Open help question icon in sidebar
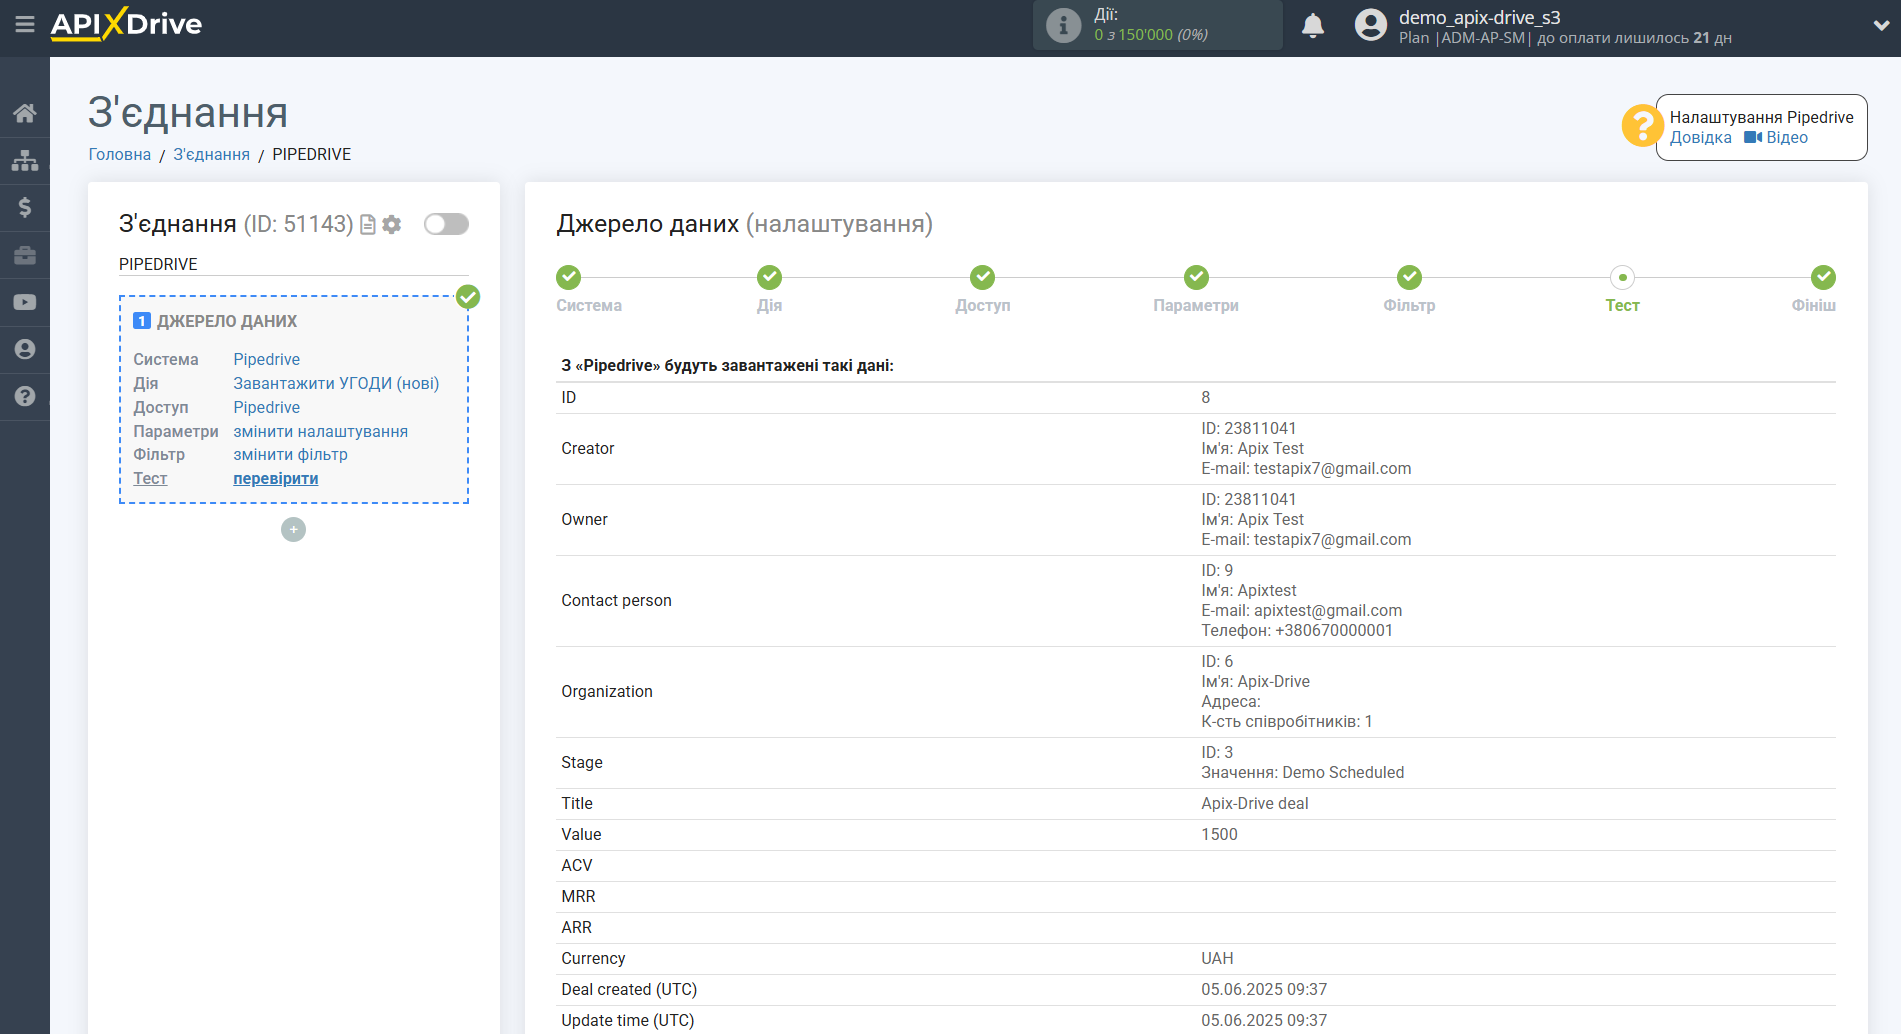The height and width of the screenshot is (1034, 1901). point(25,396)
